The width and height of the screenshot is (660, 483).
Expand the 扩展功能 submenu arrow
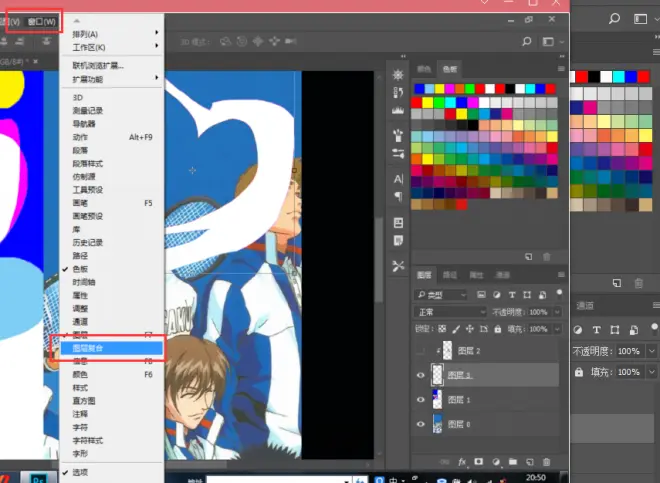157,77
